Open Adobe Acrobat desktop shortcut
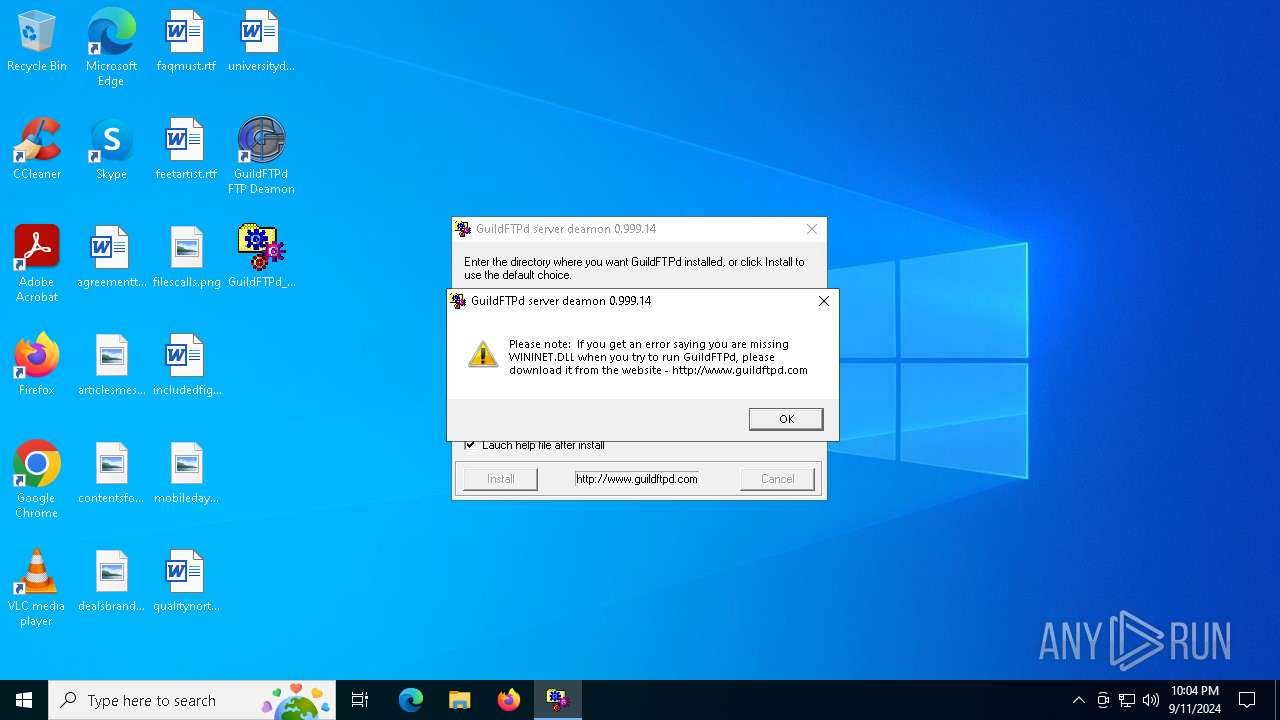 (37, 263)
